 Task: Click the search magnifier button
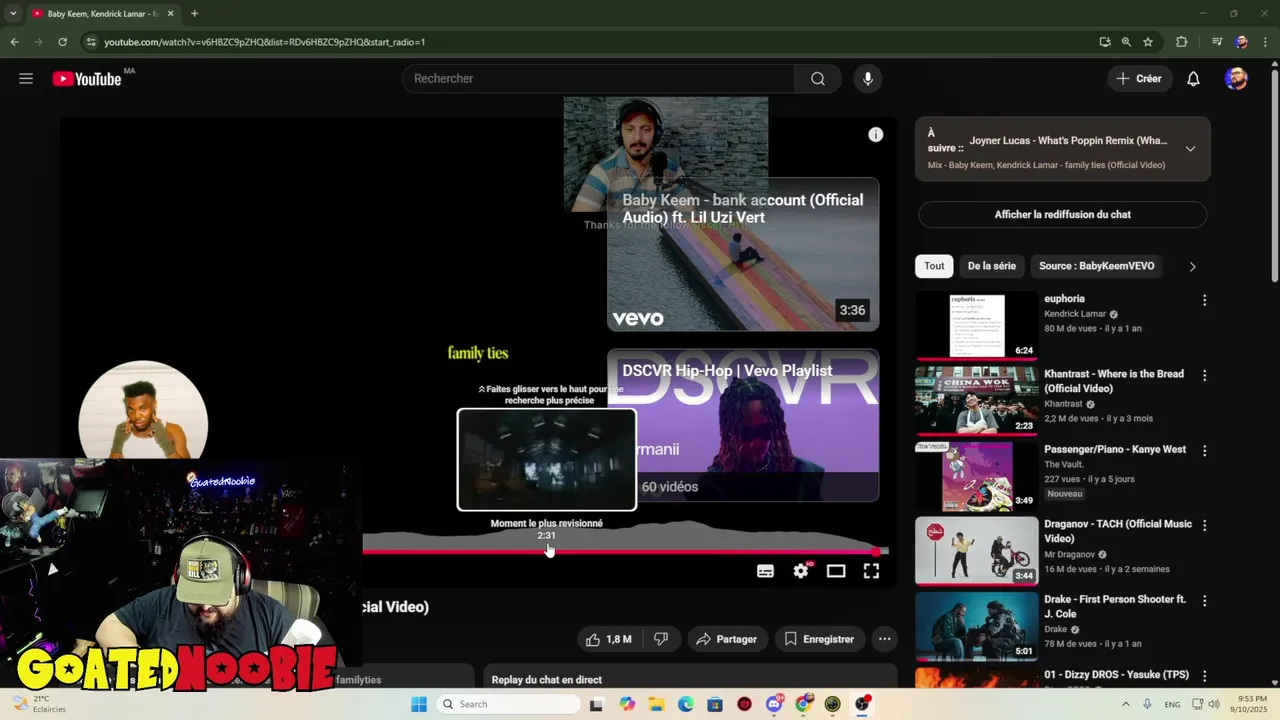(x=818, y=79)
